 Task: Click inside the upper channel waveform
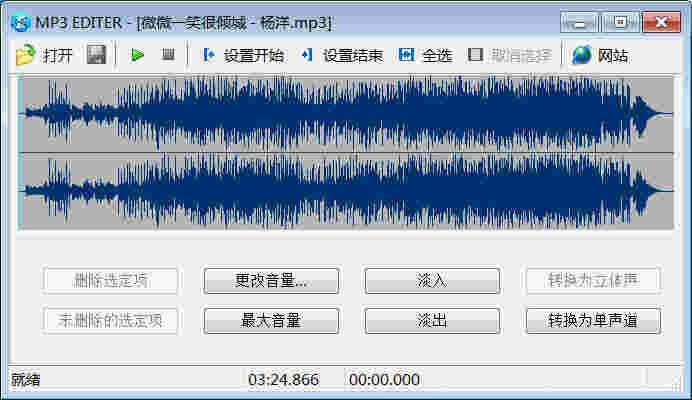(346, 114)
